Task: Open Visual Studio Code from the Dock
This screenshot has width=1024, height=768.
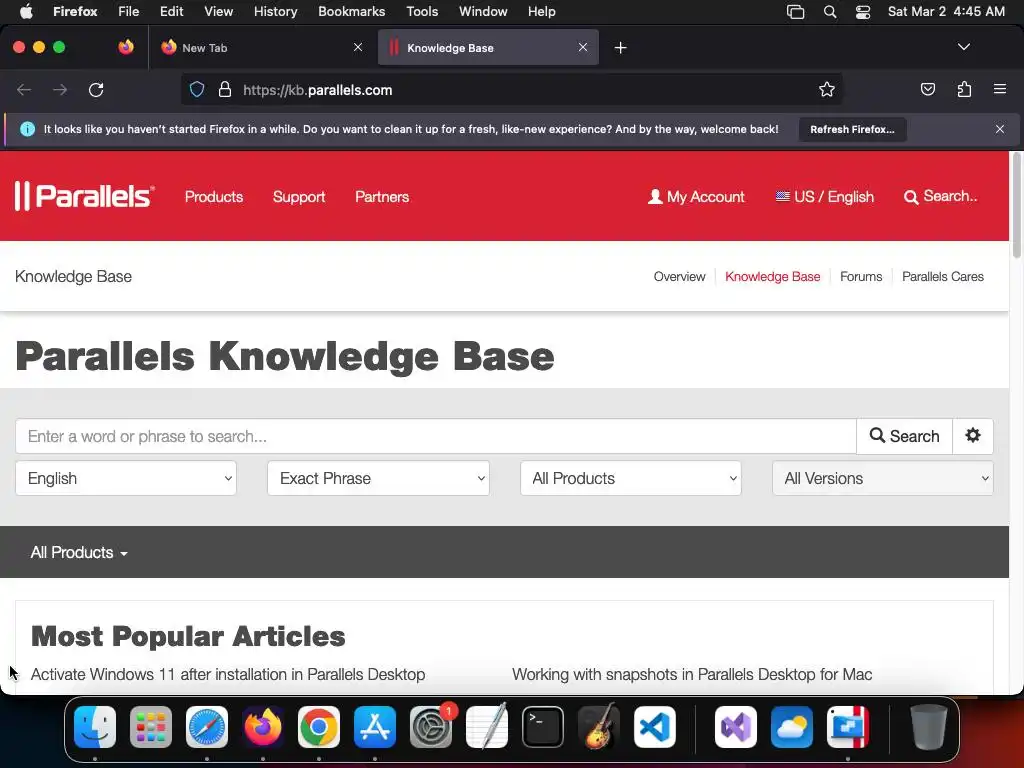Action: click(x=655, y=727)
